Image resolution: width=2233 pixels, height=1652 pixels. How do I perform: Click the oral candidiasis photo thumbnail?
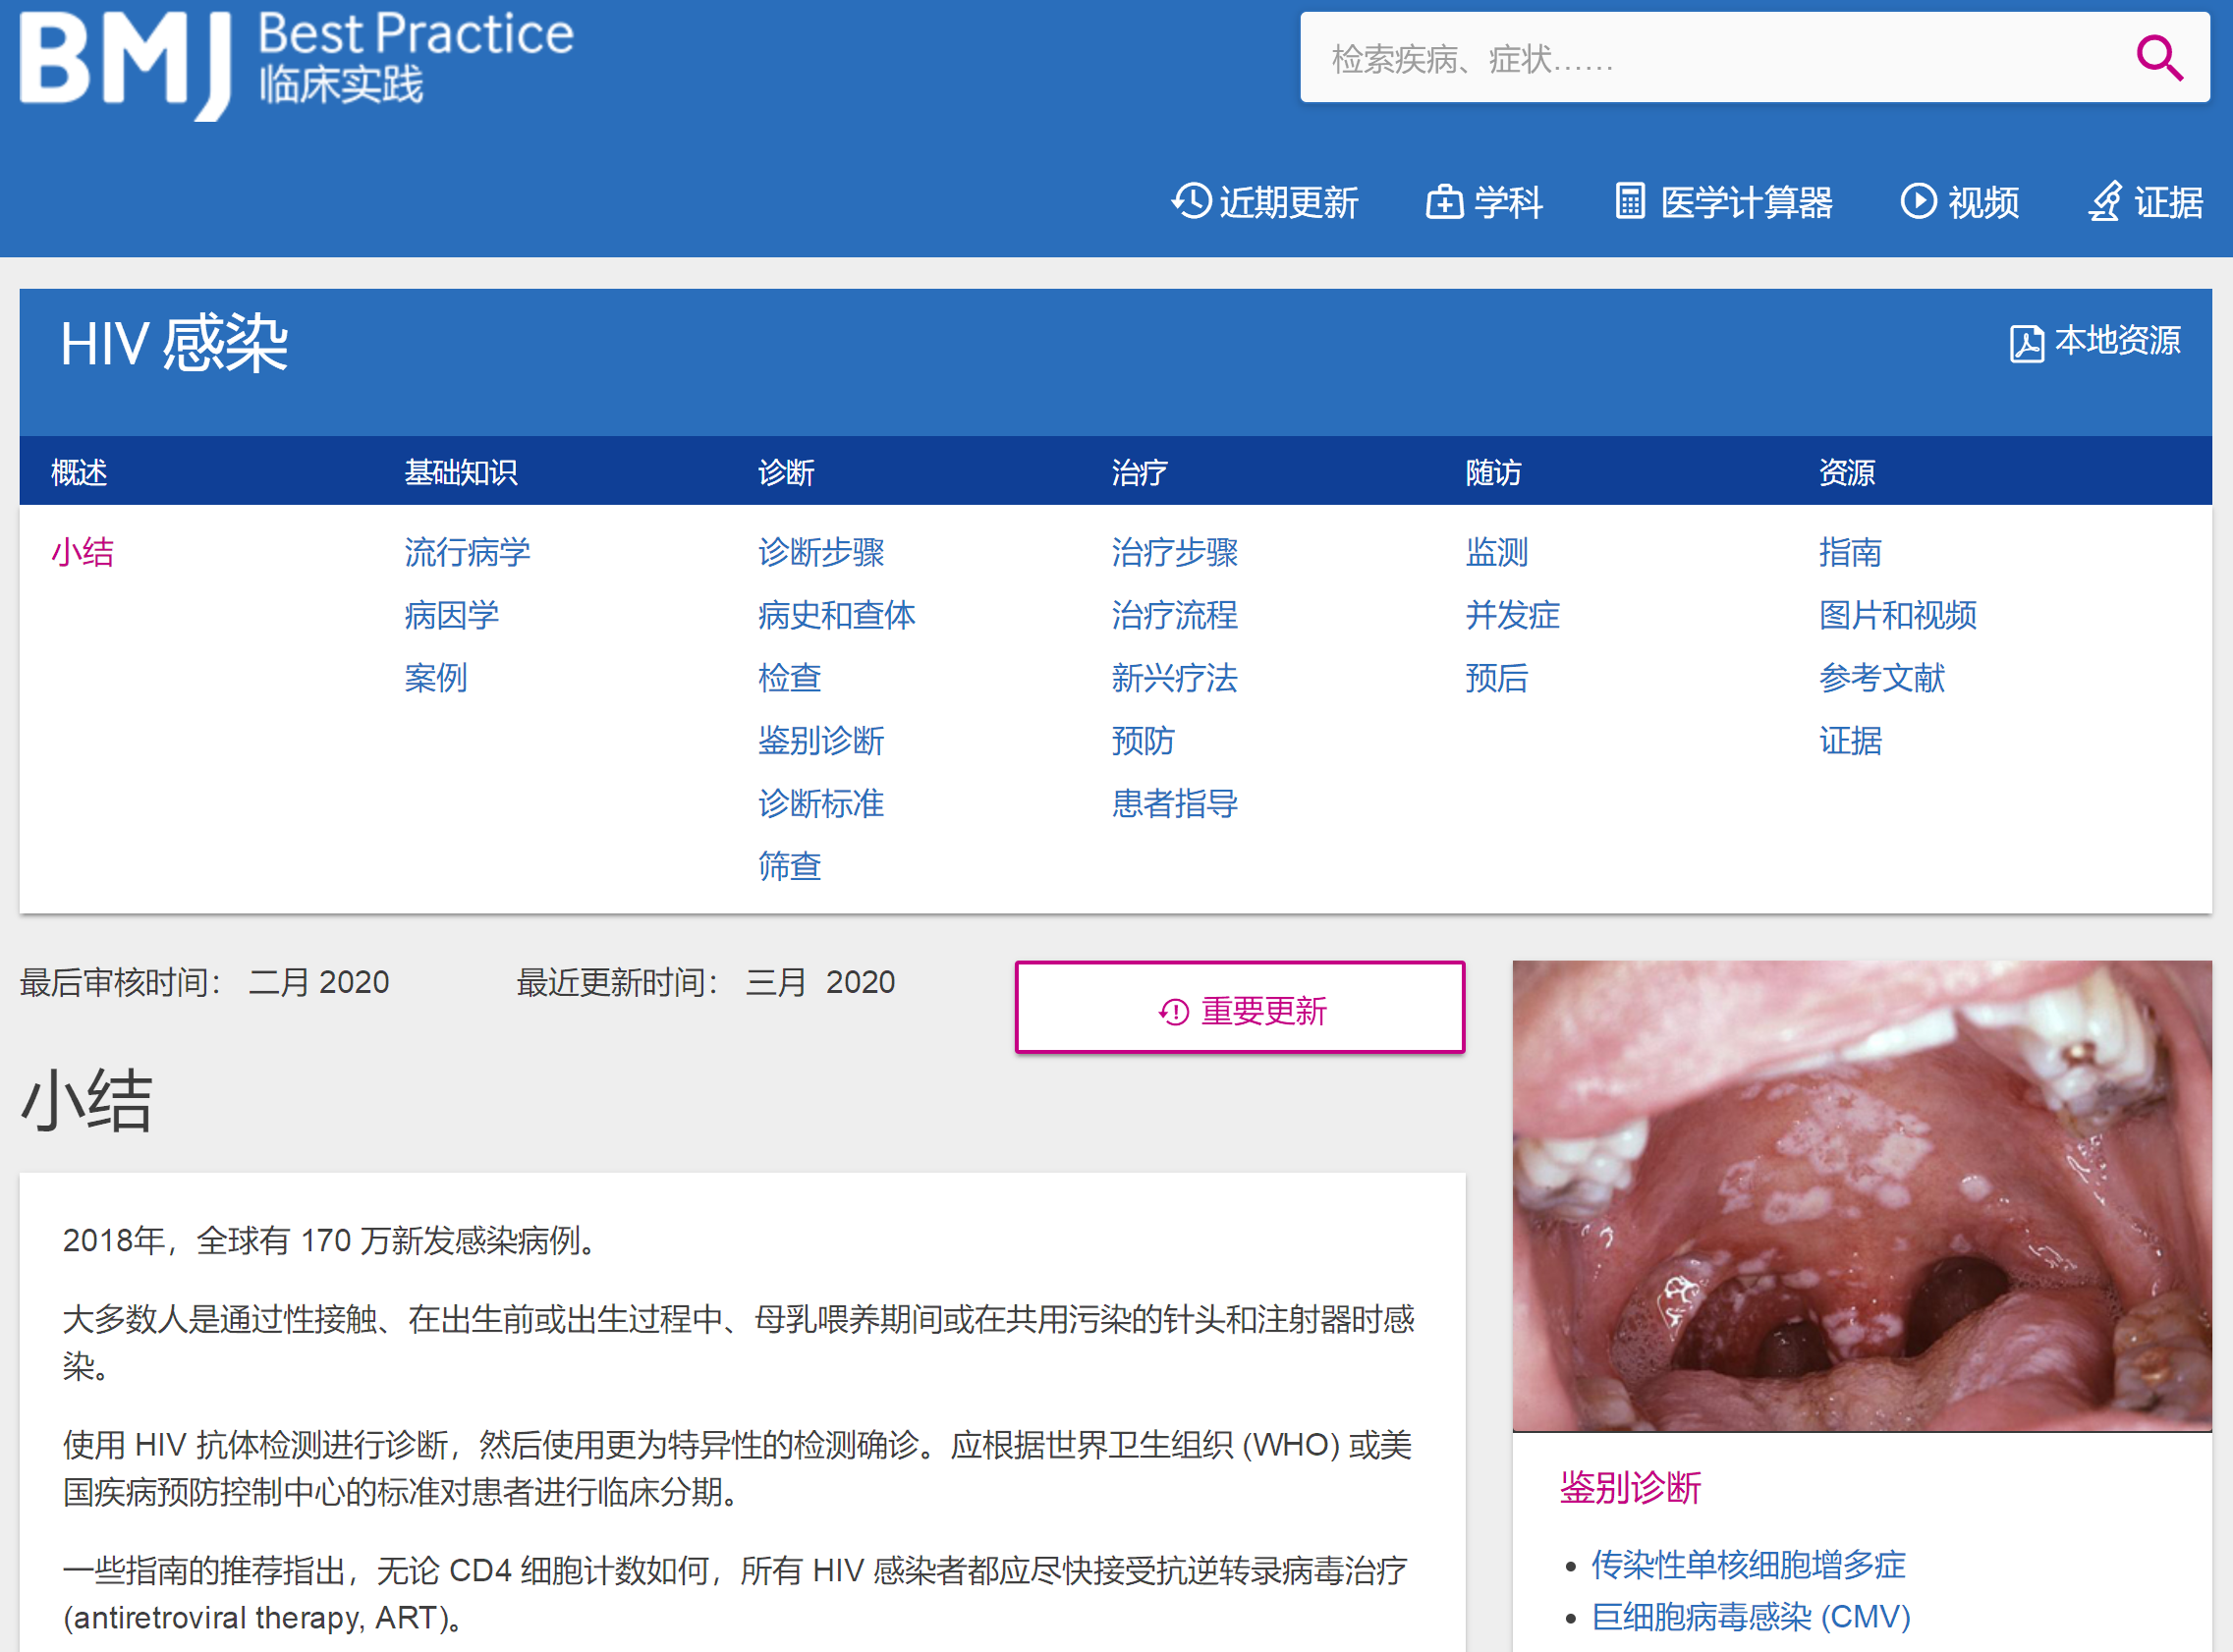pyautogui.click(x=1861, y=1195)
